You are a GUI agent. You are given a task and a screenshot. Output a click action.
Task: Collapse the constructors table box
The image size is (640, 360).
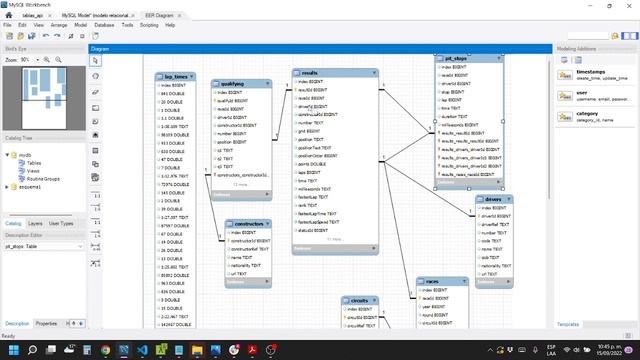pyautogui.click(x=268, y=224)
